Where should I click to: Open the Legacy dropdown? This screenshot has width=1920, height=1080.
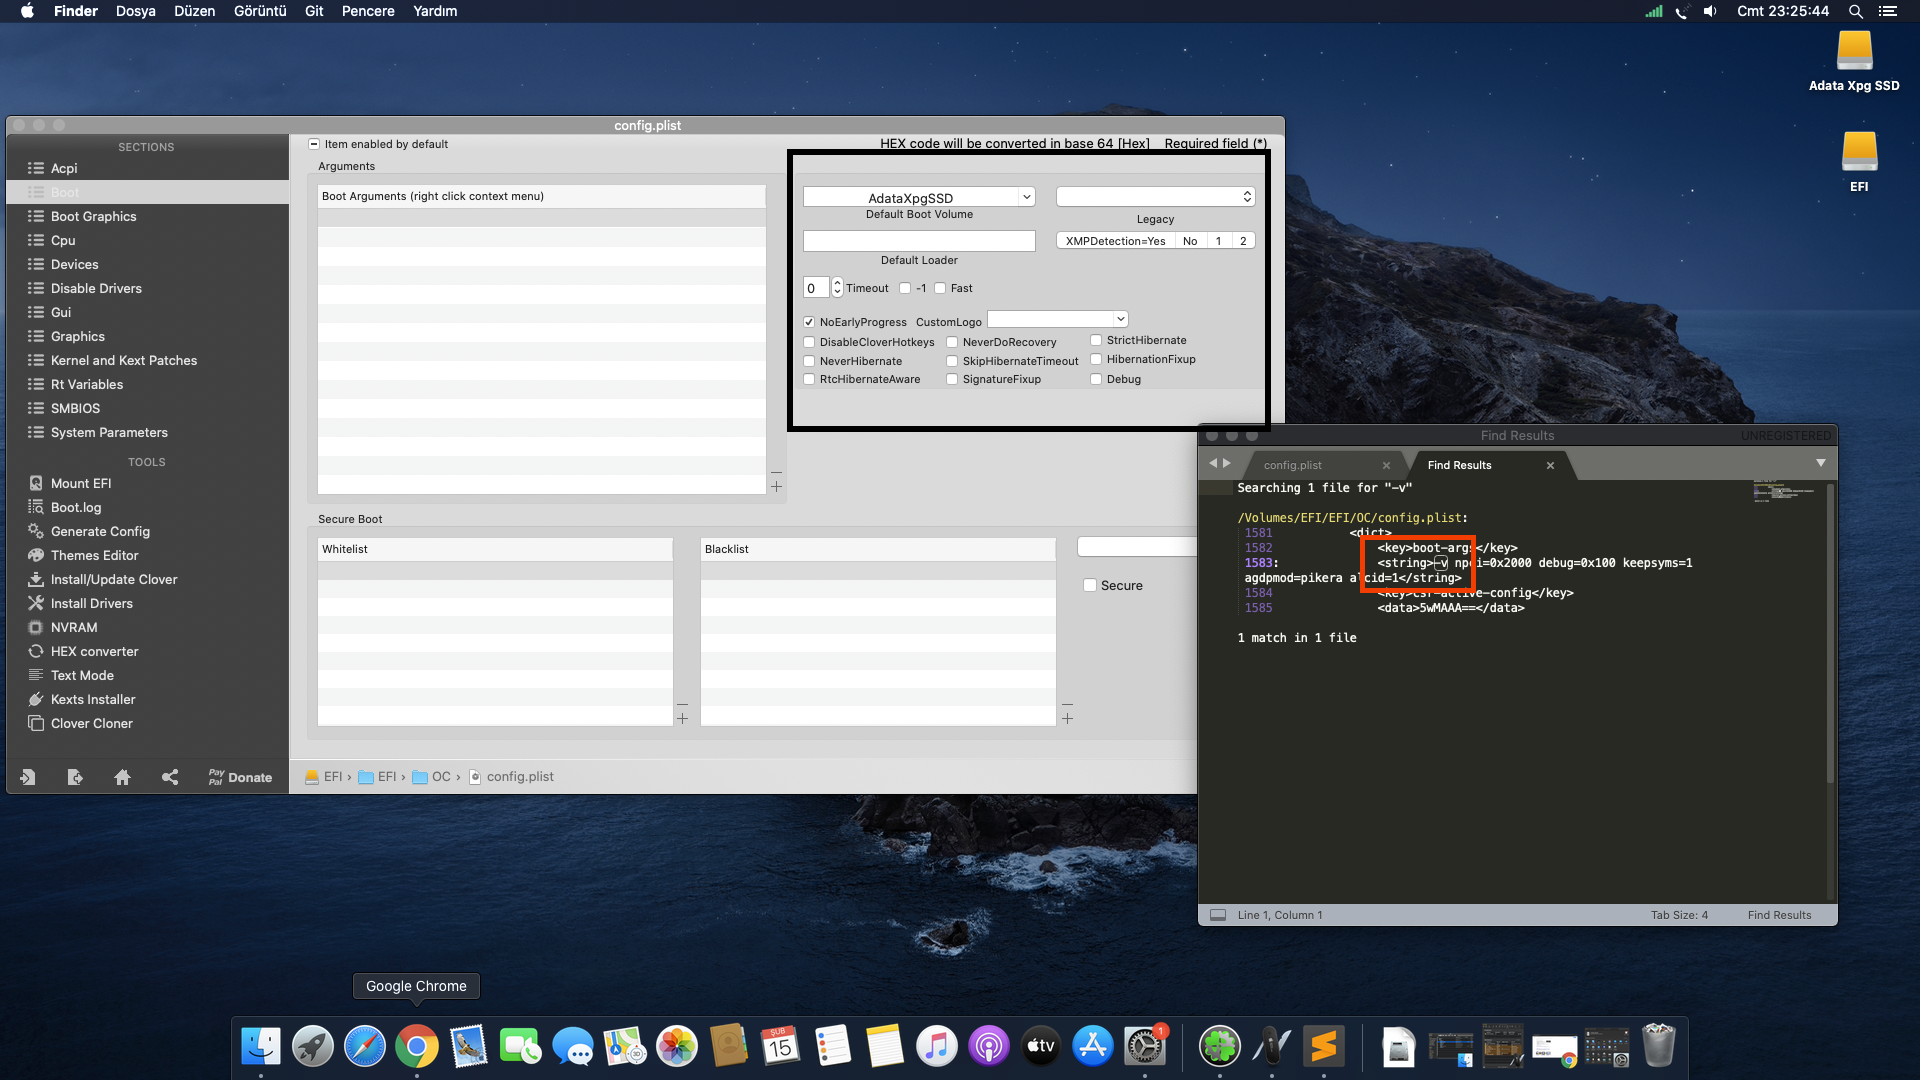(x=1155, y=197)
